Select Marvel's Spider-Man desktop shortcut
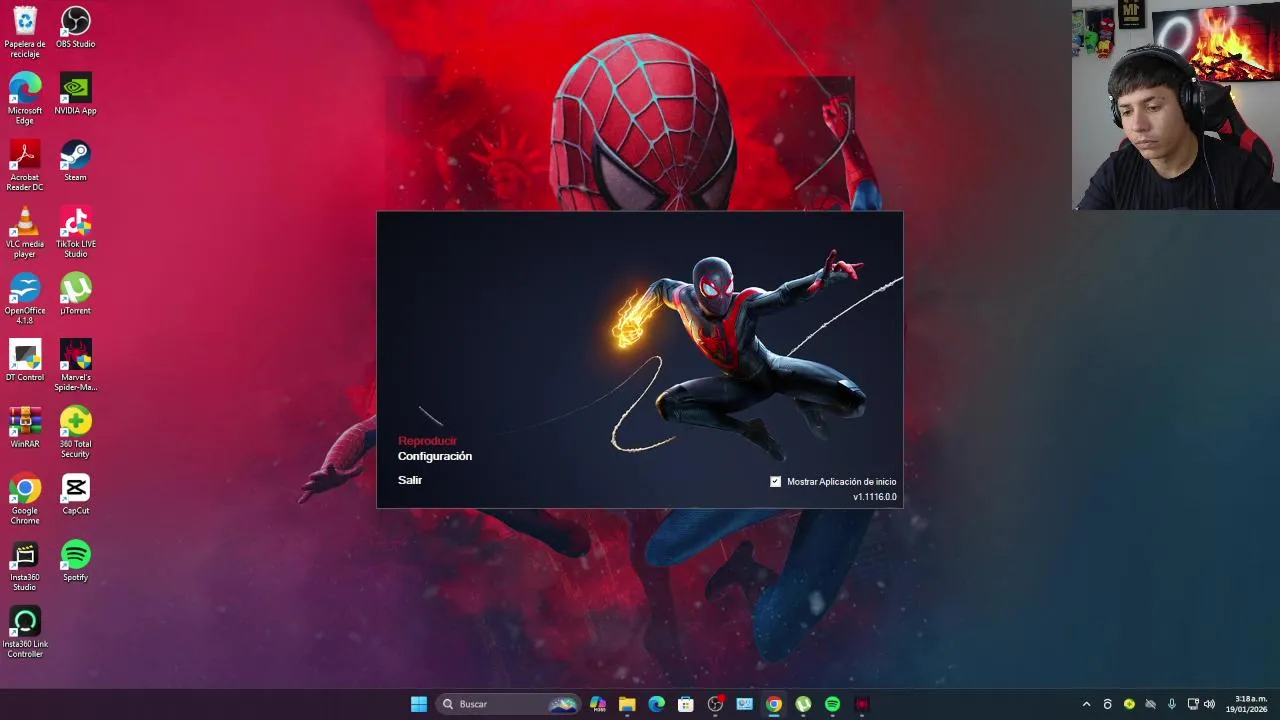This screenshot has height=720, width=1280. [76, 366]
